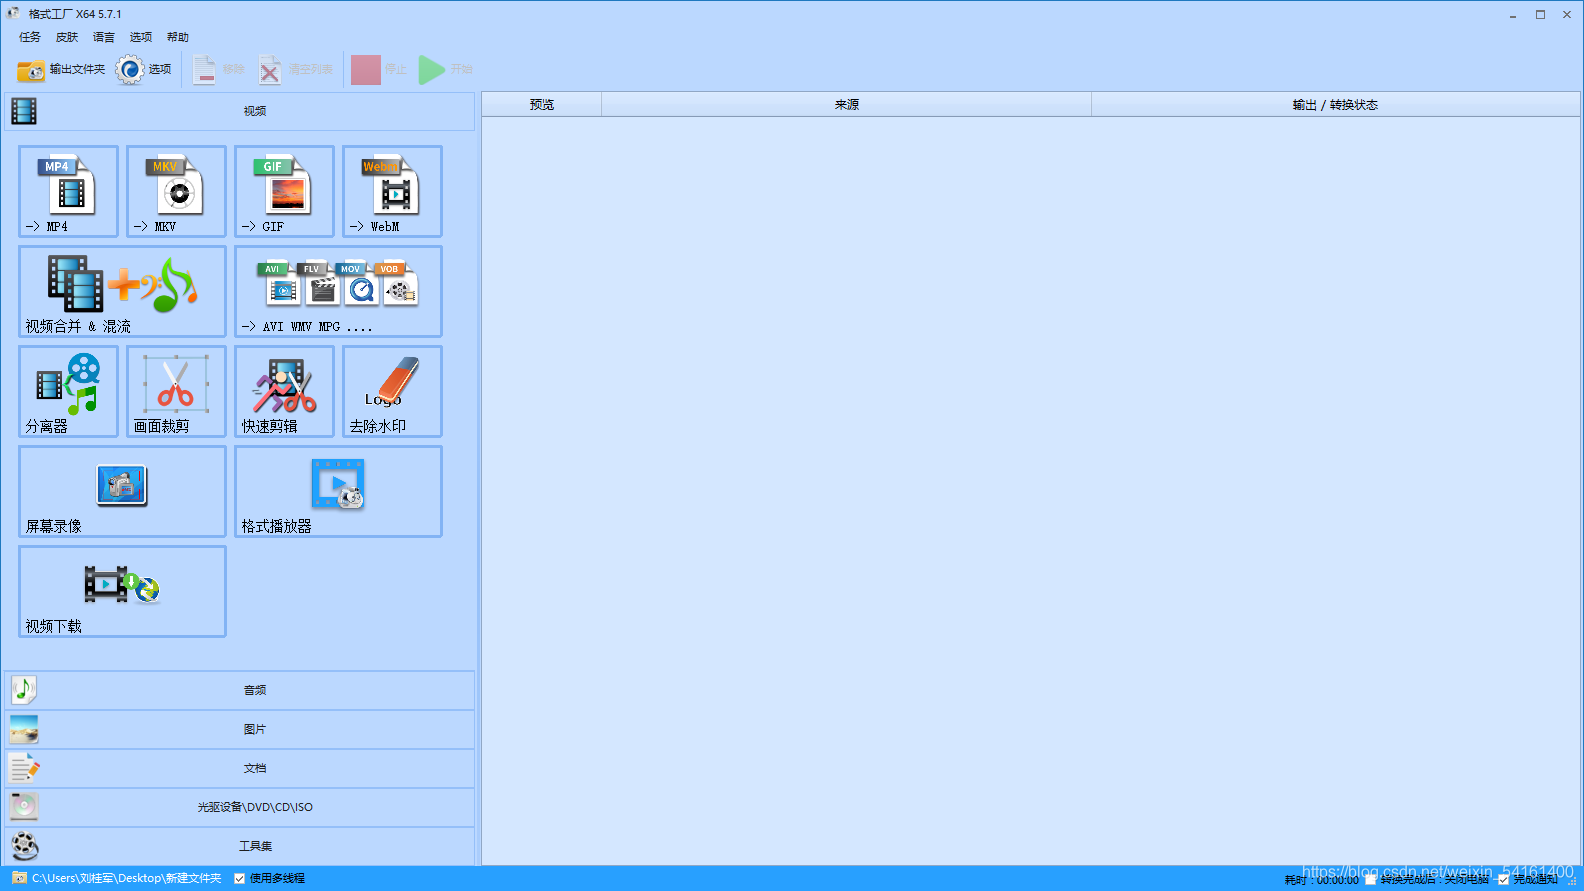Click the 清空列表 clear list toolbar button
Viewport: 1584px width, 891px height.
(295, 70)
